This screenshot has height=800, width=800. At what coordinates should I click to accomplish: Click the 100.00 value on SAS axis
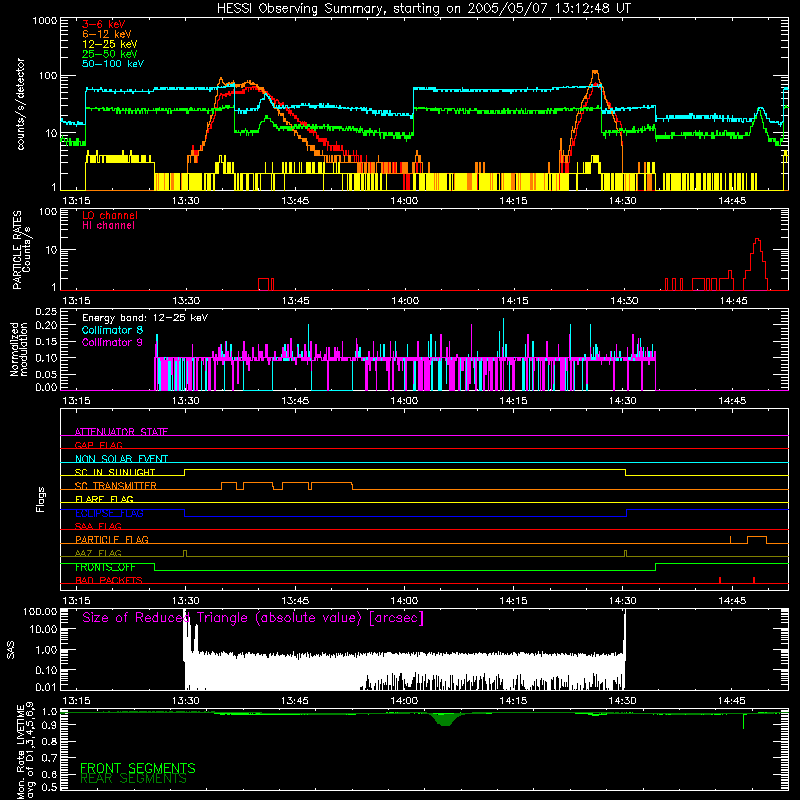(x=40, y=611)
